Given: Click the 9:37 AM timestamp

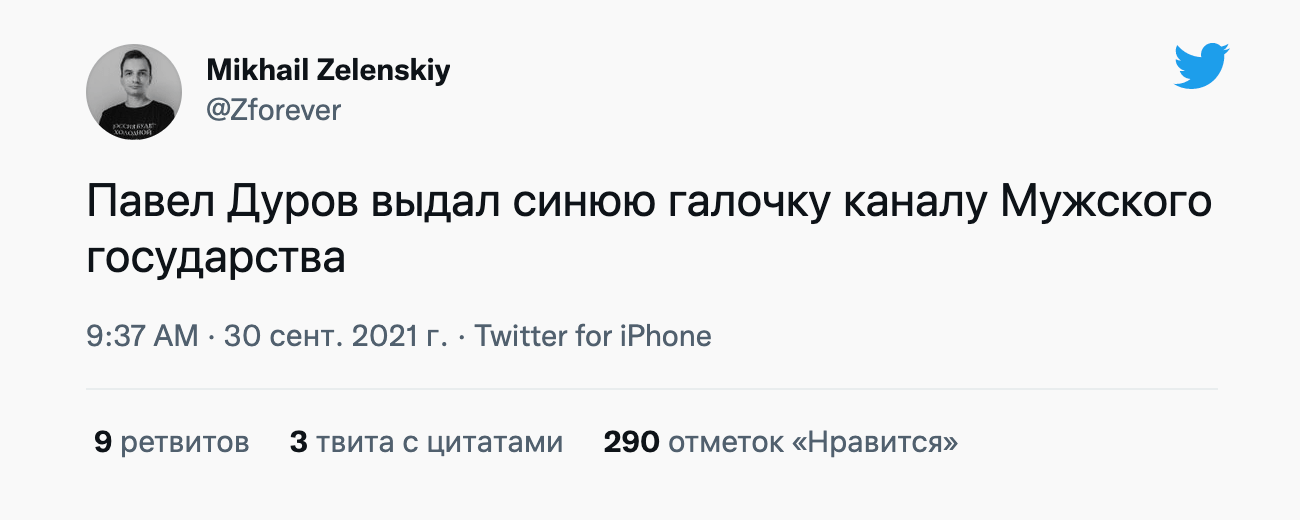Looking at the screenshot, I should tap(142, 336).
